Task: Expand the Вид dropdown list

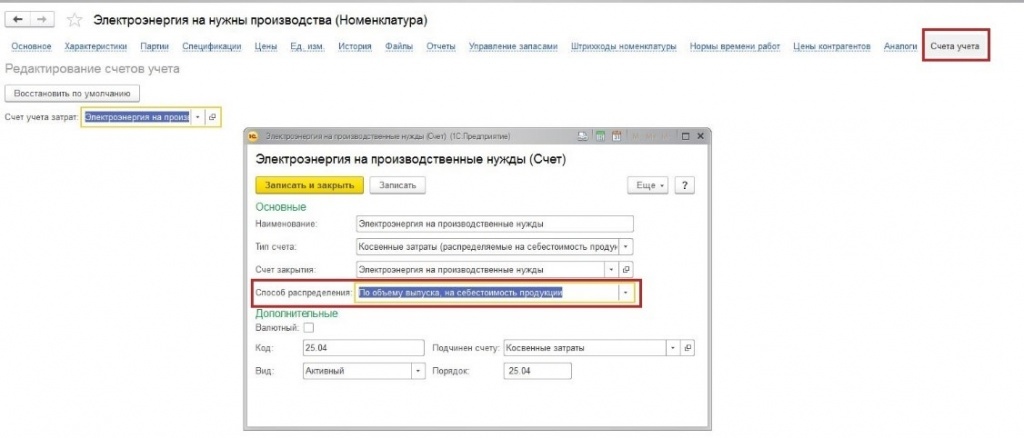Action: point(417,371)
